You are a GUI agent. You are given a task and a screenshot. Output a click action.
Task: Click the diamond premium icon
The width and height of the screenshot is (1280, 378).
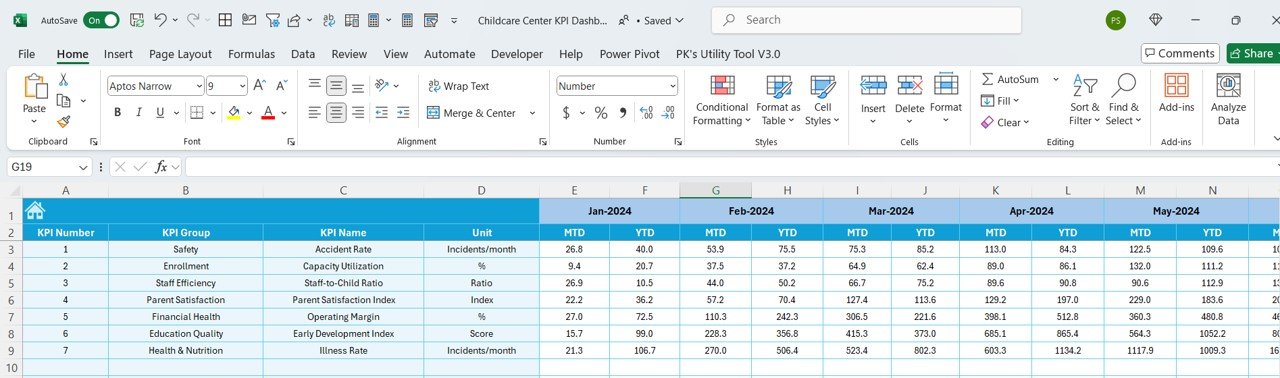click(x=1156, y=20)
